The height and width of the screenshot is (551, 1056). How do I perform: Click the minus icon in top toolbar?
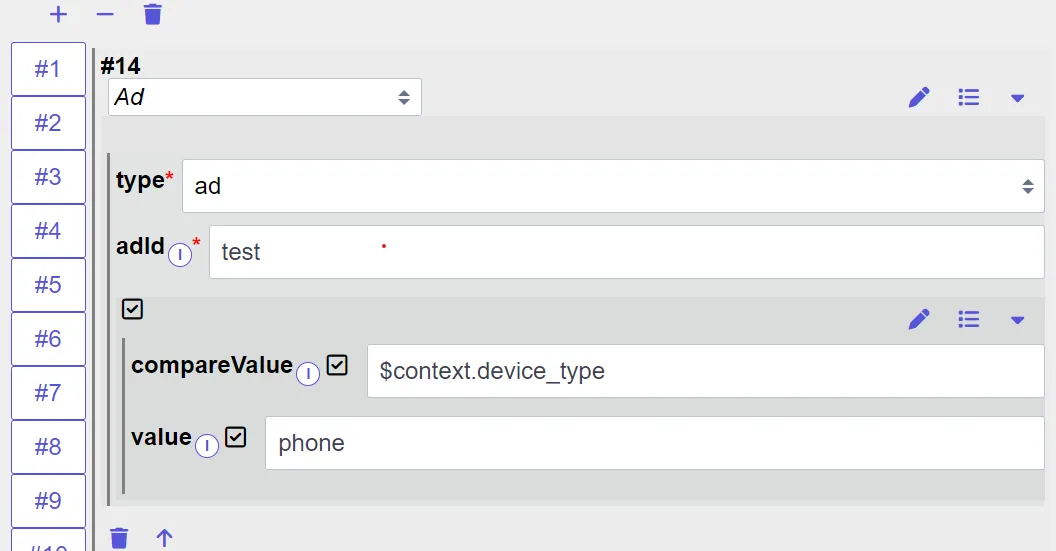pos(105,14)
